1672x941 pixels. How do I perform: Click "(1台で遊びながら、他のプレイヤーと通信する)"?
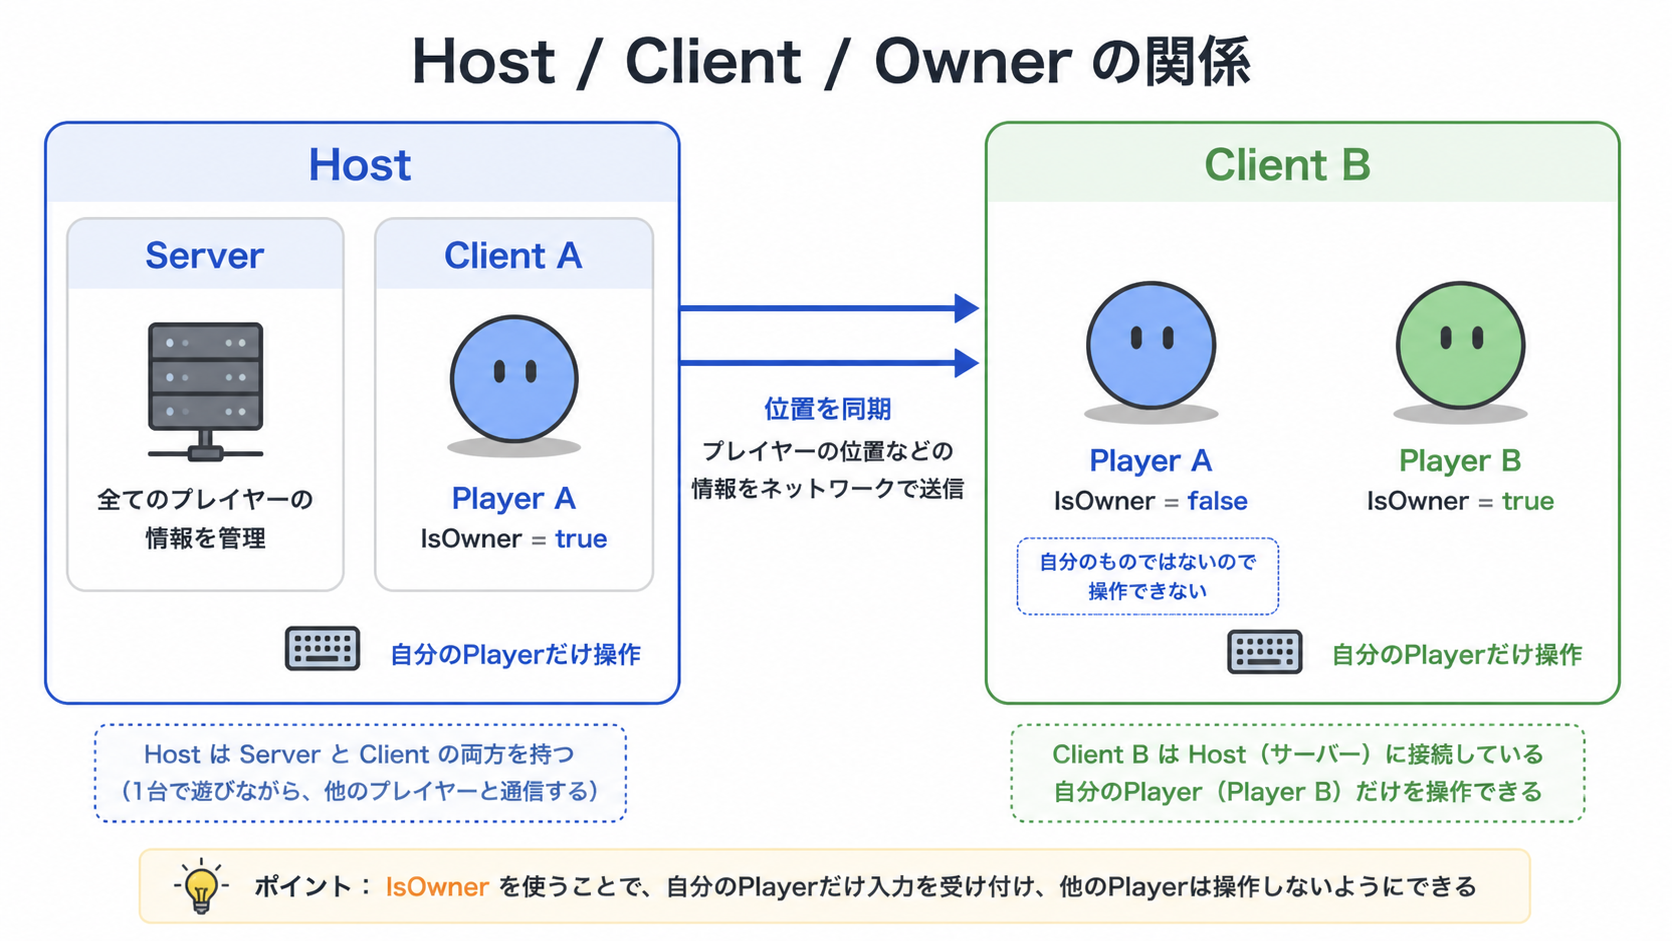360,792
